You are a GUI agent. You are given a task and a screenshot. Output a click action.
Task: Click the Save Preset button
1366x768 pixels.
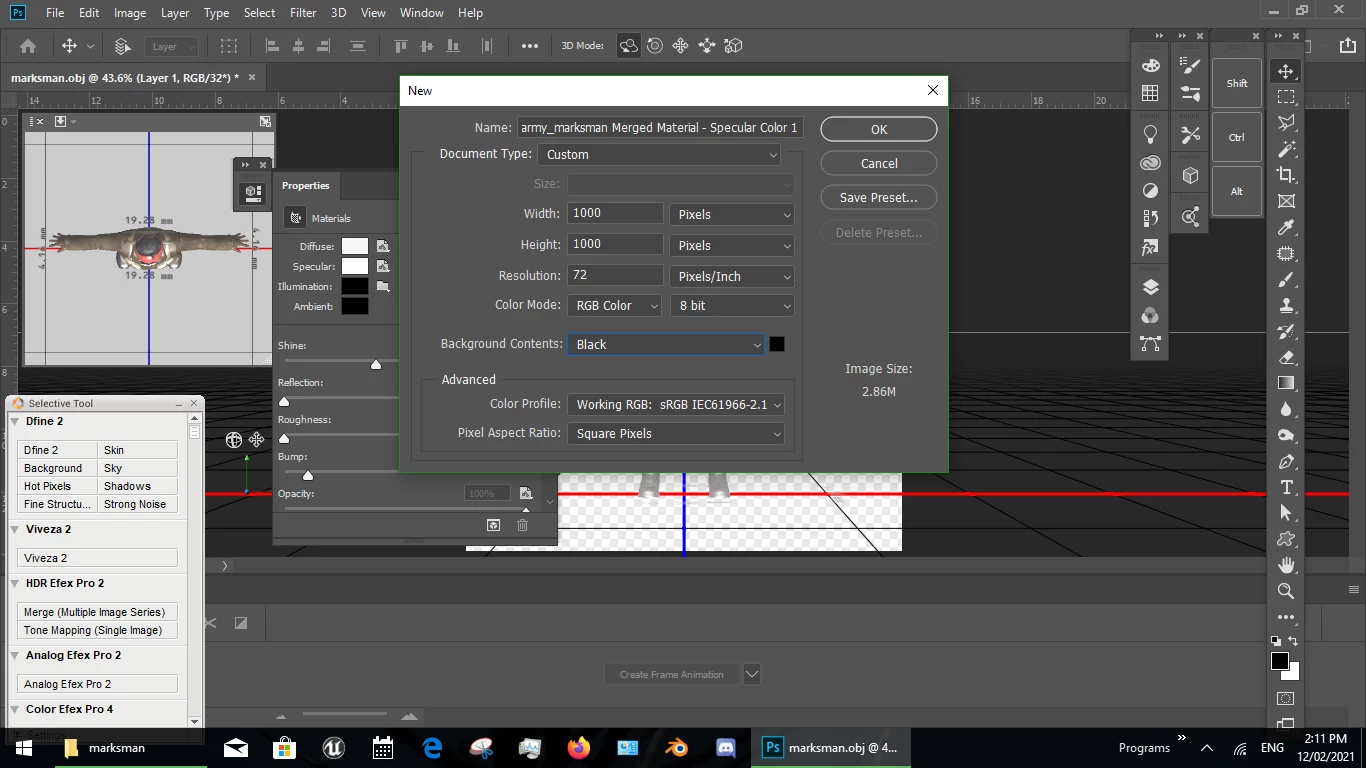[x=879, y=197]
